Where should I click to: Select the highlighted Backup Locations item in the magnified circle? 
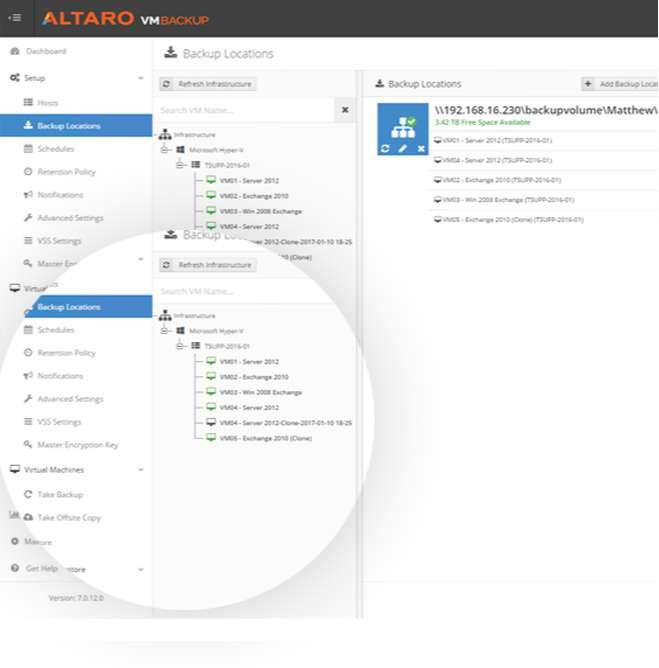tap(88, 306)
